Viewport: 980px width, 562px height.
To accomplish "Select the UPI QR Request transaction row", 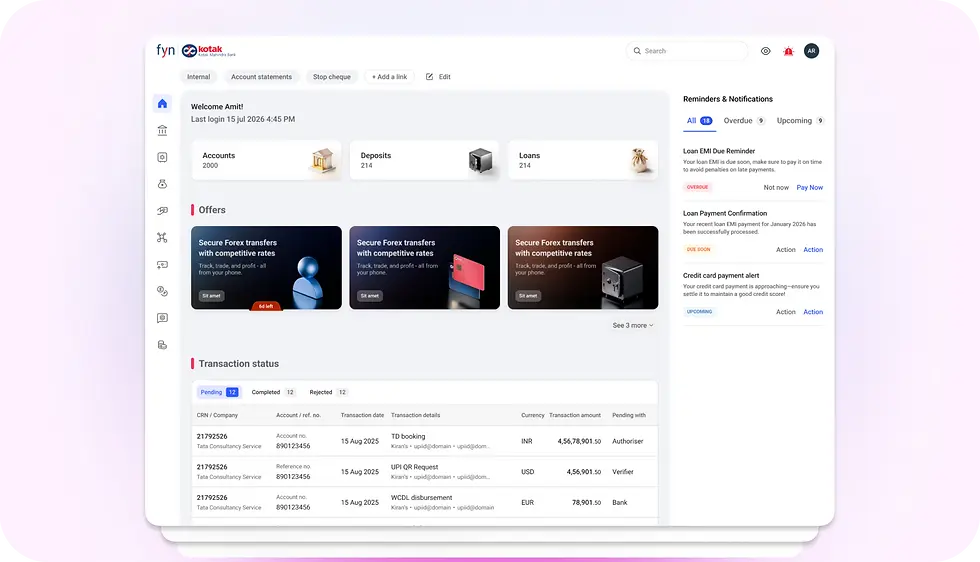I will click(x=424, y=471).
